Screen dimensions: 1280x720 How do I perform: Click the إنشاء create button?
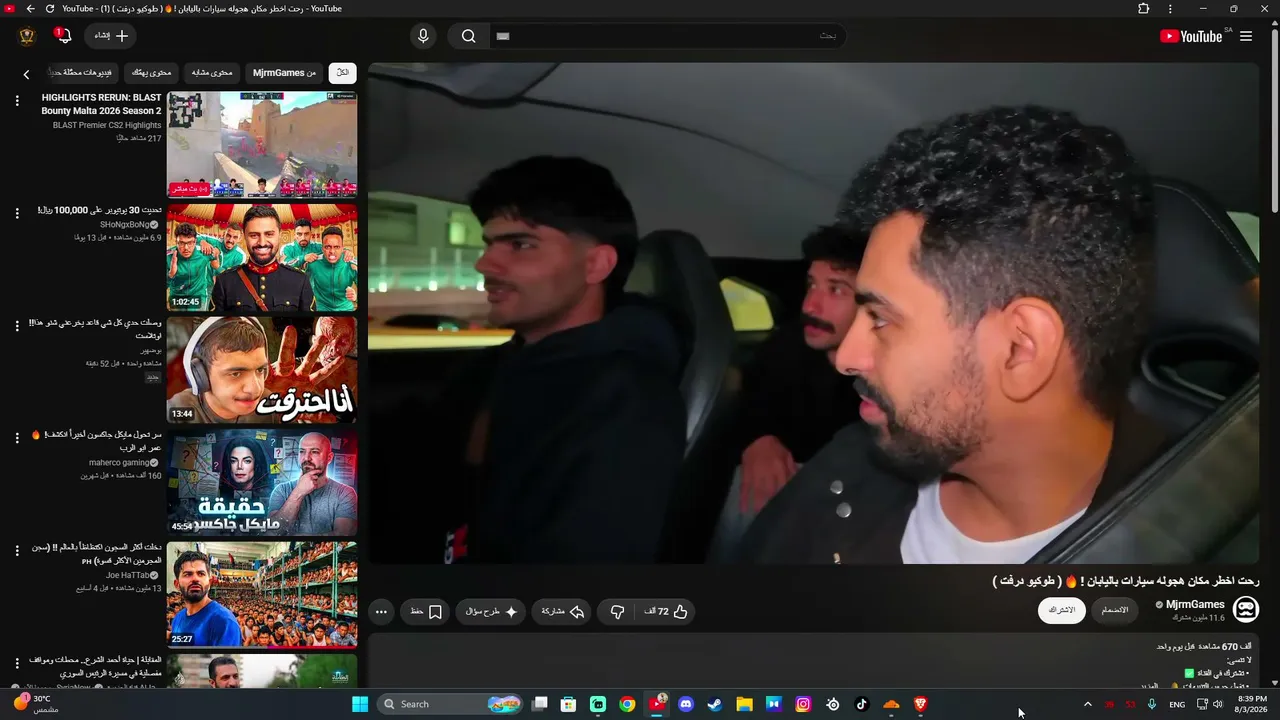pyautogui.click(x=111, y=36)
